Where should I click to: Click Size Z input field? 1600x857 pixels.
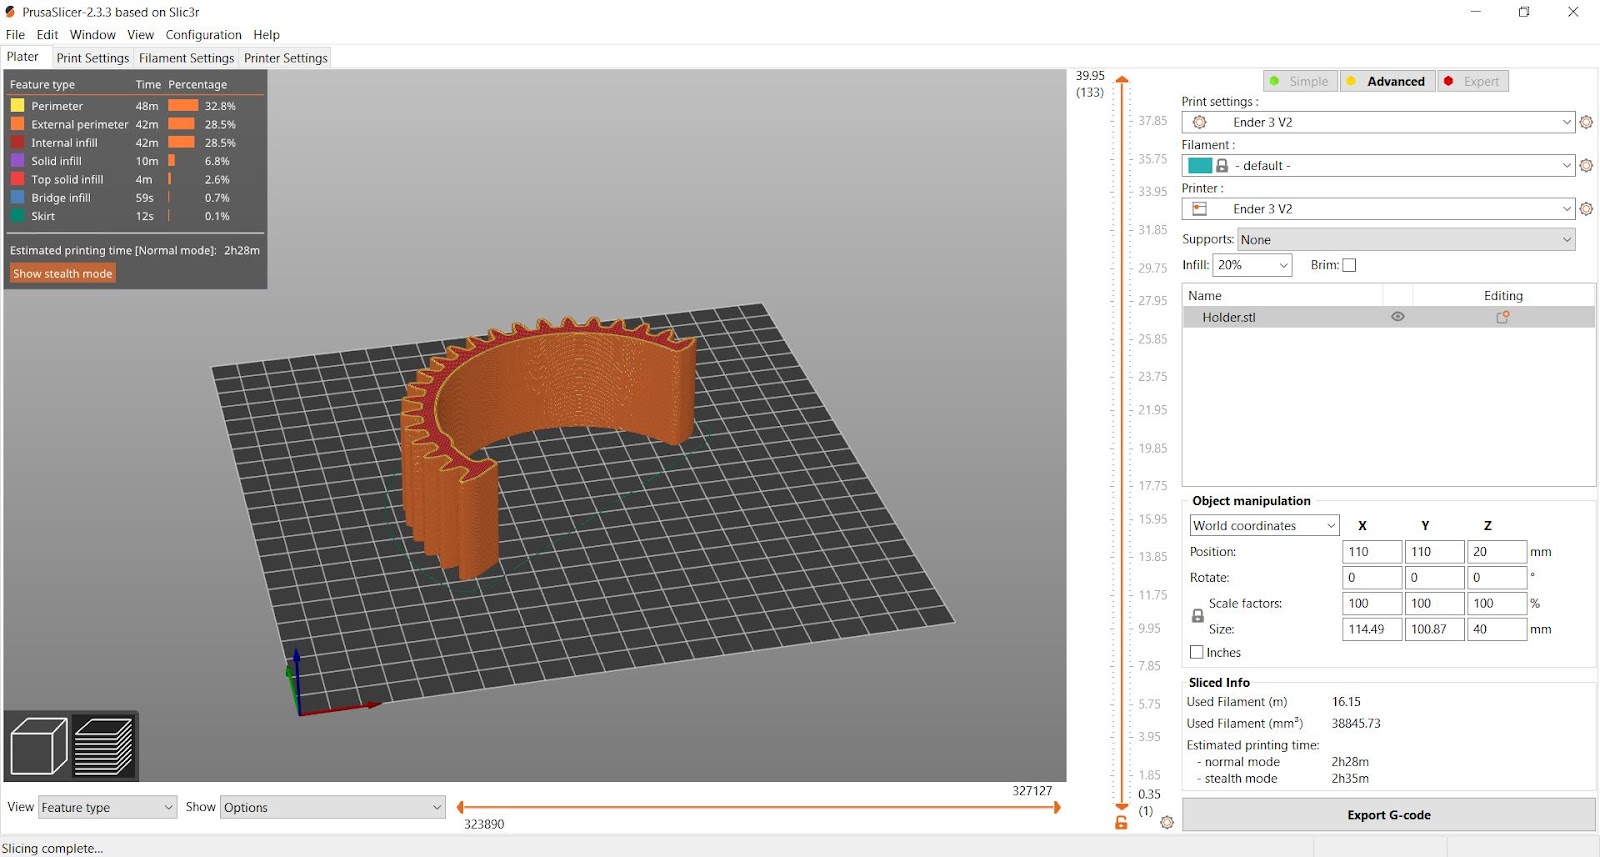pyautogui.click(x=1497, y=630)
